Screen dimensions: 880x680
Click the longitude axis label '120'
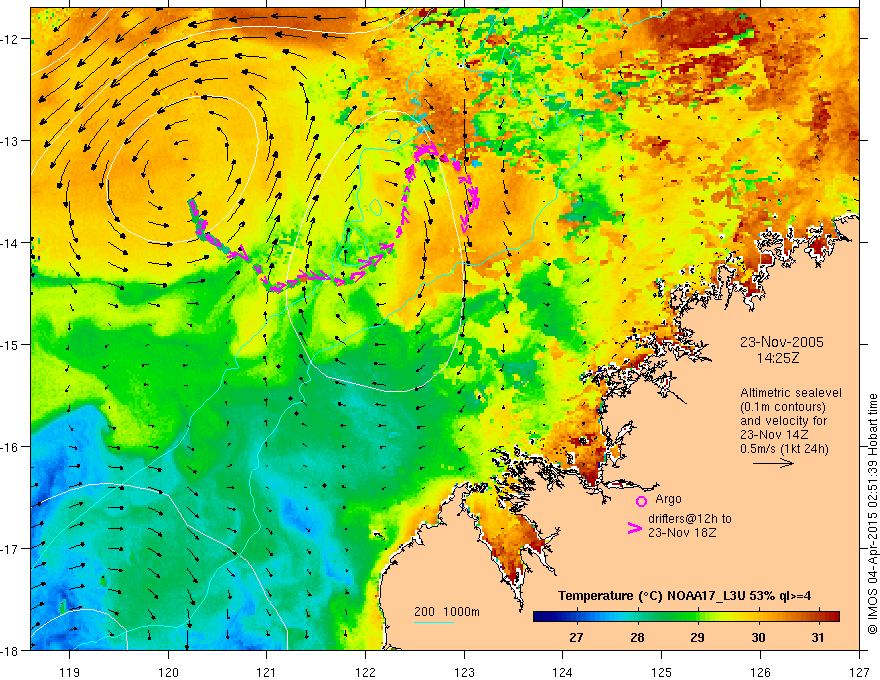[168, 672]
